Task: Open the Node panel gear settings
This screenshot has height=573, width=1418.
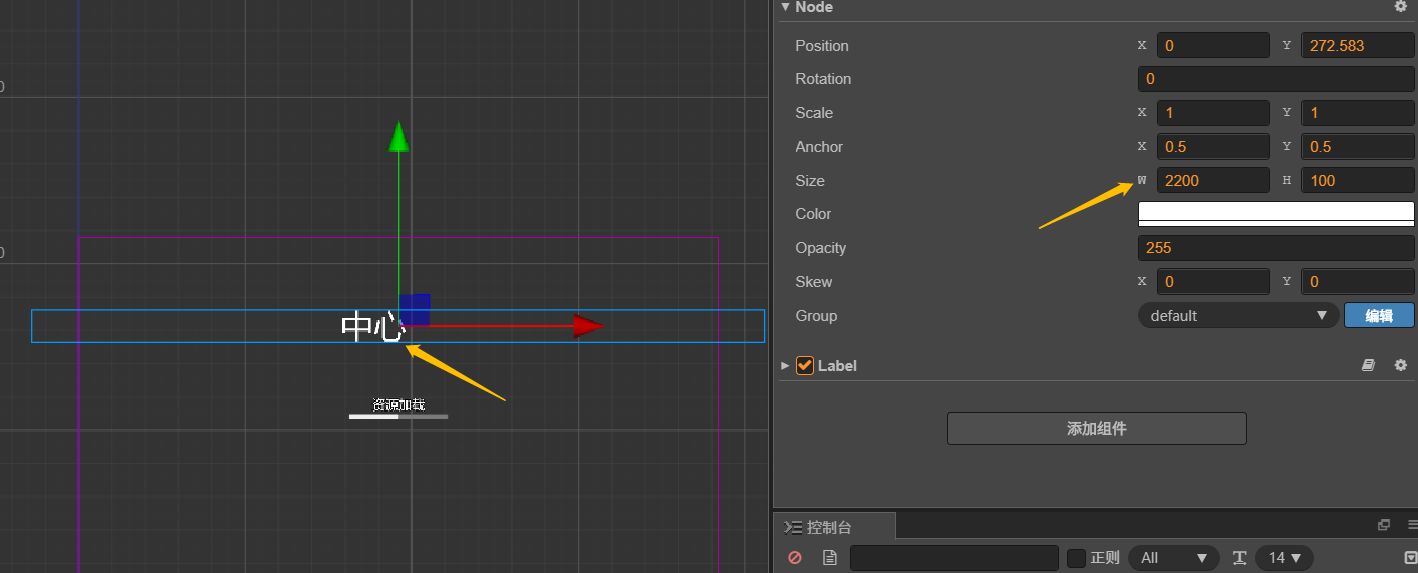Action: pos(1400,6)
